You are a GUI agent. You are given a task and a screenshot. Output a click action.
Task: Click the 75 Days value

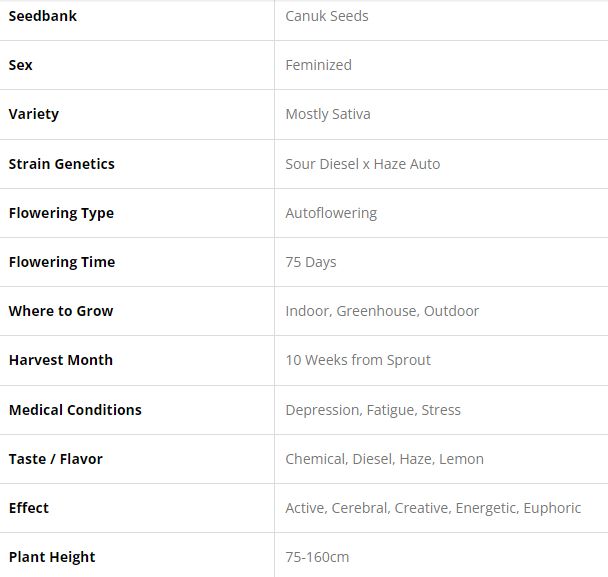coord(311,262)
